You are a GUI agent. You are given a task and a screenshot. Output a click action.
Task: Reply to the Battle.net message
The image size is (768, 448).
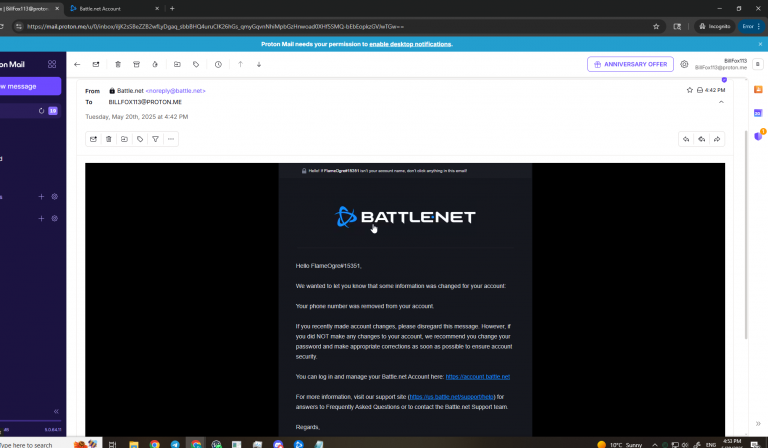(x=686, y=139)
